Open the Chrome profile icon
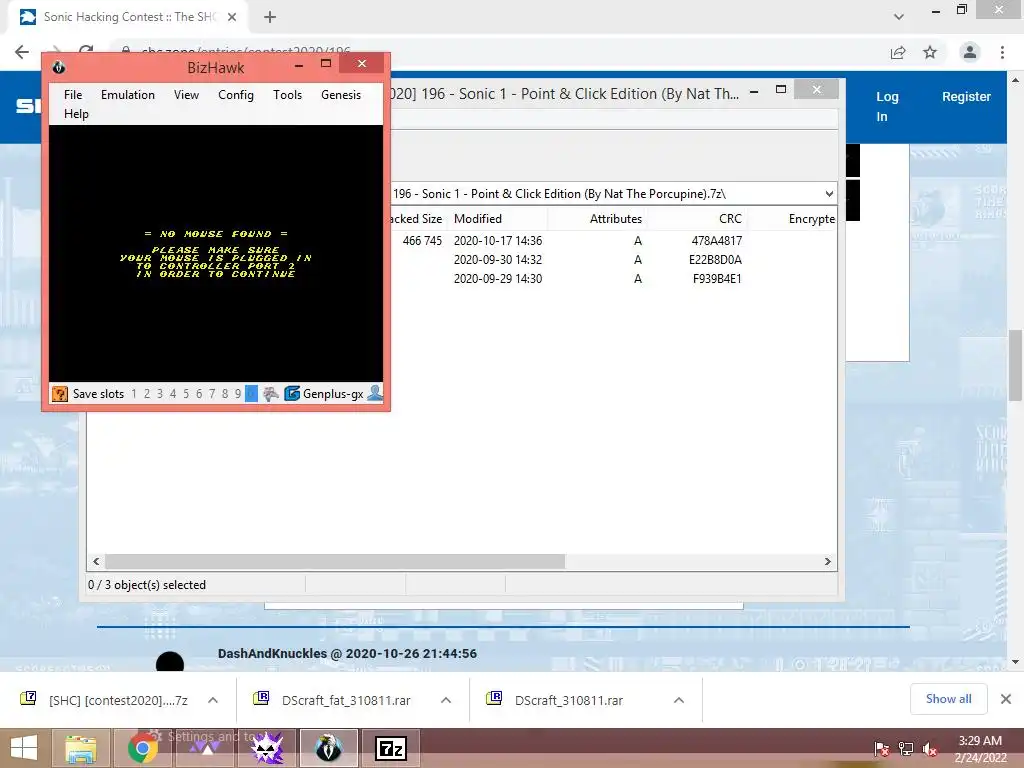 970,52
